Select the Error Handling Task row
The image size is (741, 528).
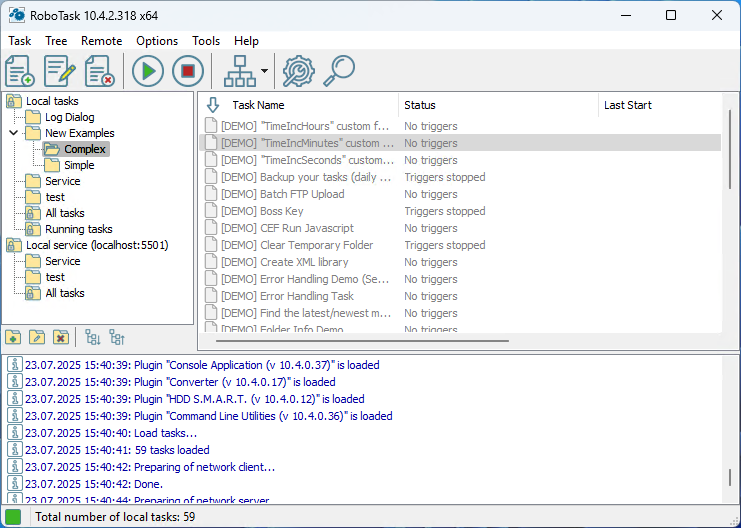[460, 296]
